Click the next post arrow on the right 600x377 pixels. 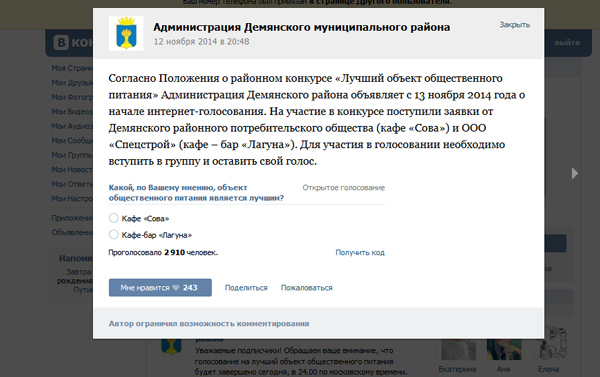click(x=574, y=173)
